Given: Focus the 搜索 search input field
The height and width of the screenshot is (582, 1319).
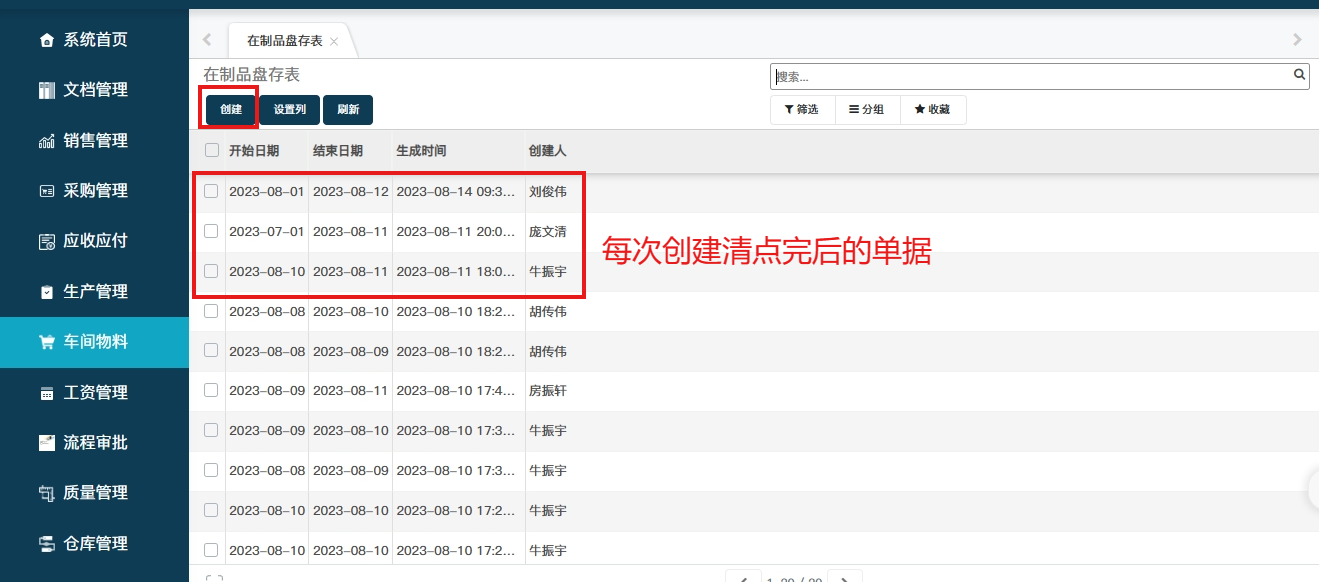Looking at the screenshot, I should [1030, 76].
